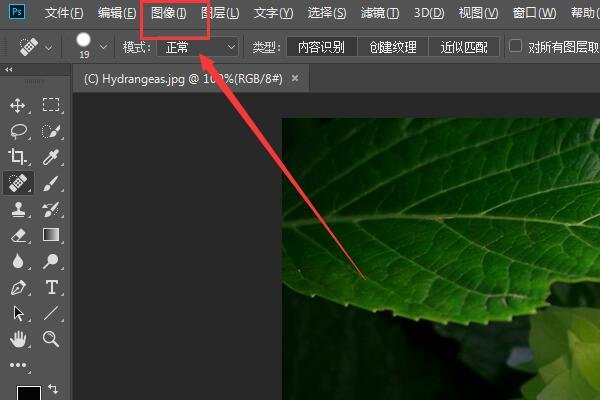Open the 图像(I) menu
This screenshot has width=600, height=400.
(x=168, y=13)
